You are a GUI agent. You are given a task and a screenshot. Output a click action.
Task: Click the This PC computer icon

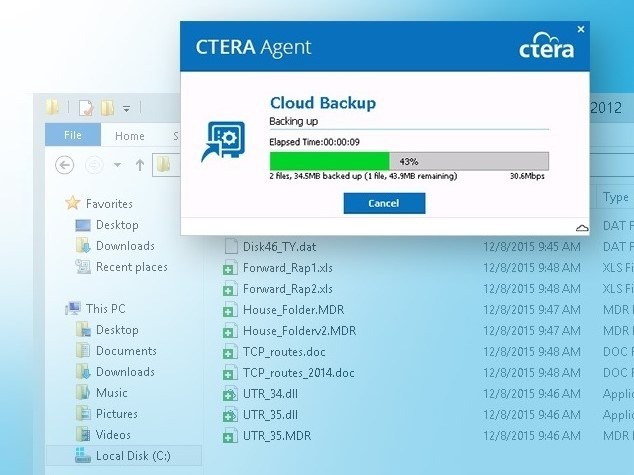point(73,308)
